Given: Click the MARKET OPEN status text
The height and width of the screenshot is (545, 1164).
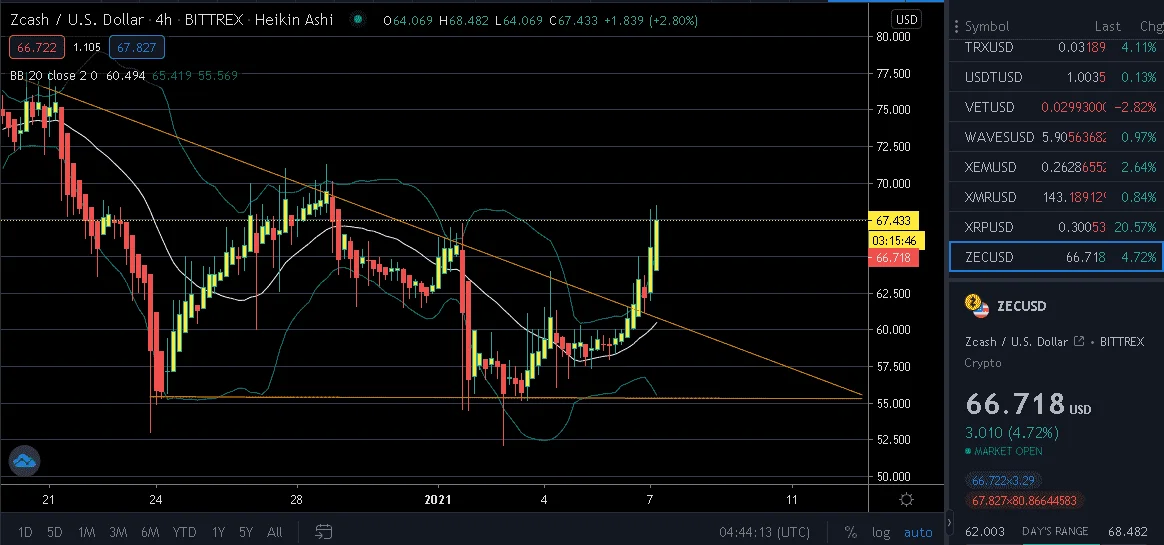Looking at the screenshot, I should (1007, 451).
